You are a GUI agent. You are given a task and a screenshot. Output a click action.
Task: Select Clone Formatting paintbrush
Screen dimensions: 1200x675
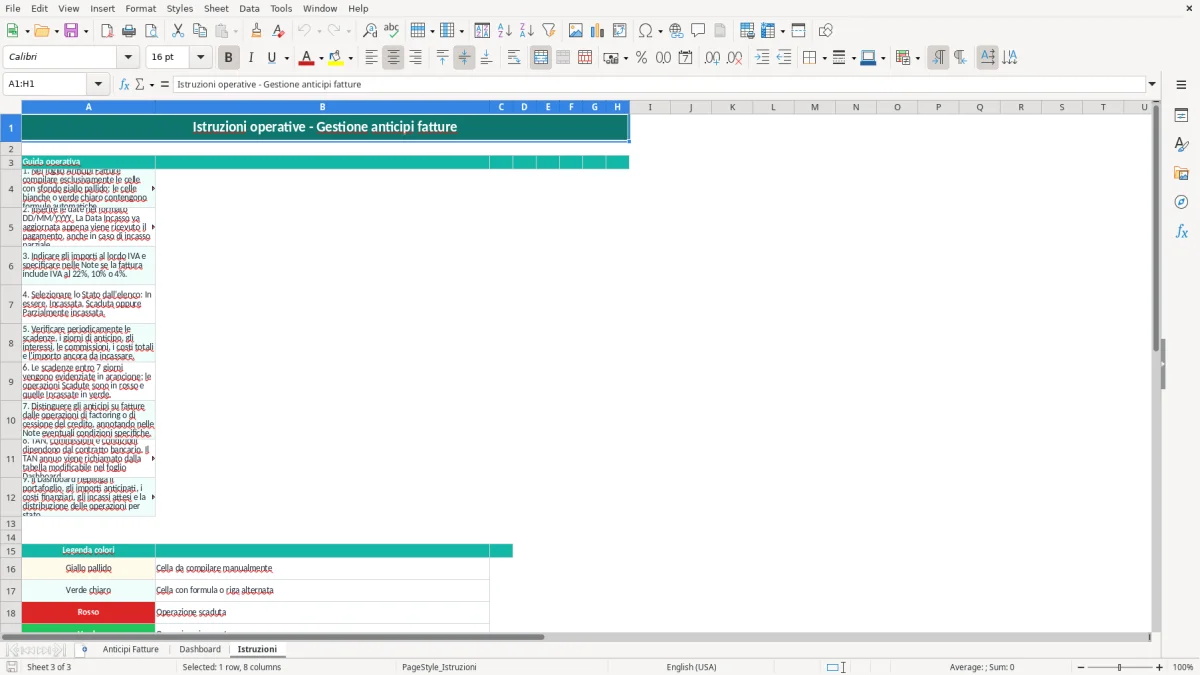(257, 31)
